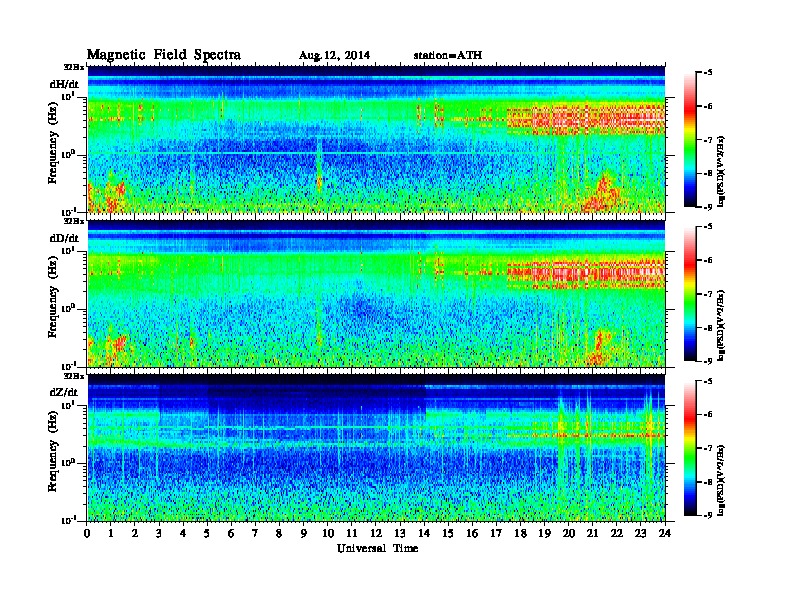Viewport: 792px width, 612px height.
Task: Click the "dH/dt" panel label
Action: 64,84
